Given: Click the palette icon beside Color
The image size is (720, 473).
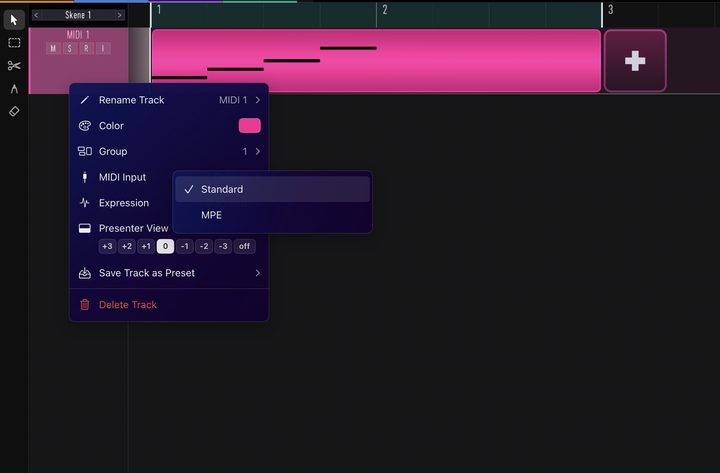Looking at the screenshot, I should pyautogui.click(x=84, y=126).
